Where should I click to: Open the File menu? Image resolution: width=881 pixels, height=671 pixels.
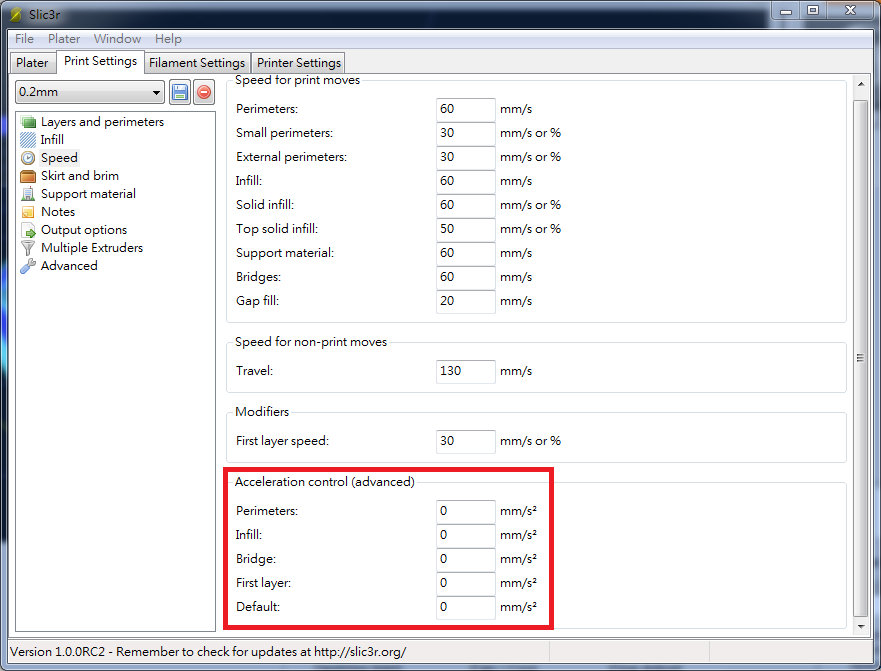tap(24, 39)
